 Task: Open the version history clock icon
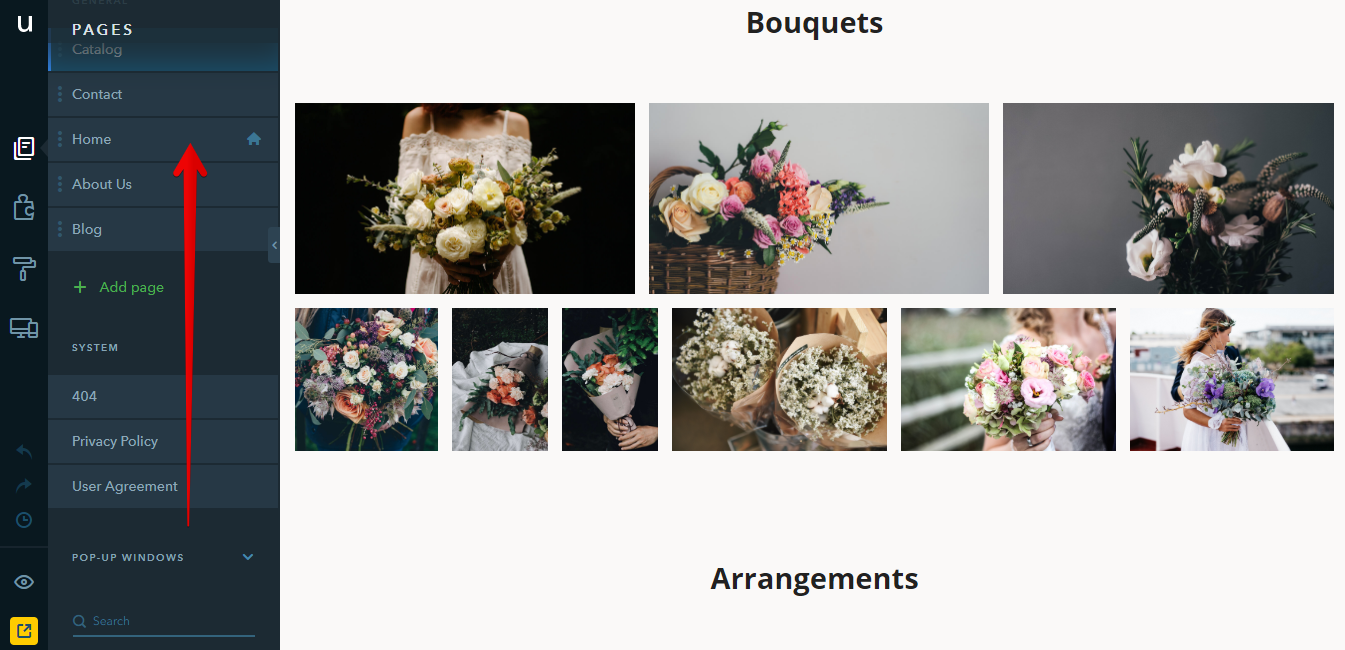click(x=24, y=520)
